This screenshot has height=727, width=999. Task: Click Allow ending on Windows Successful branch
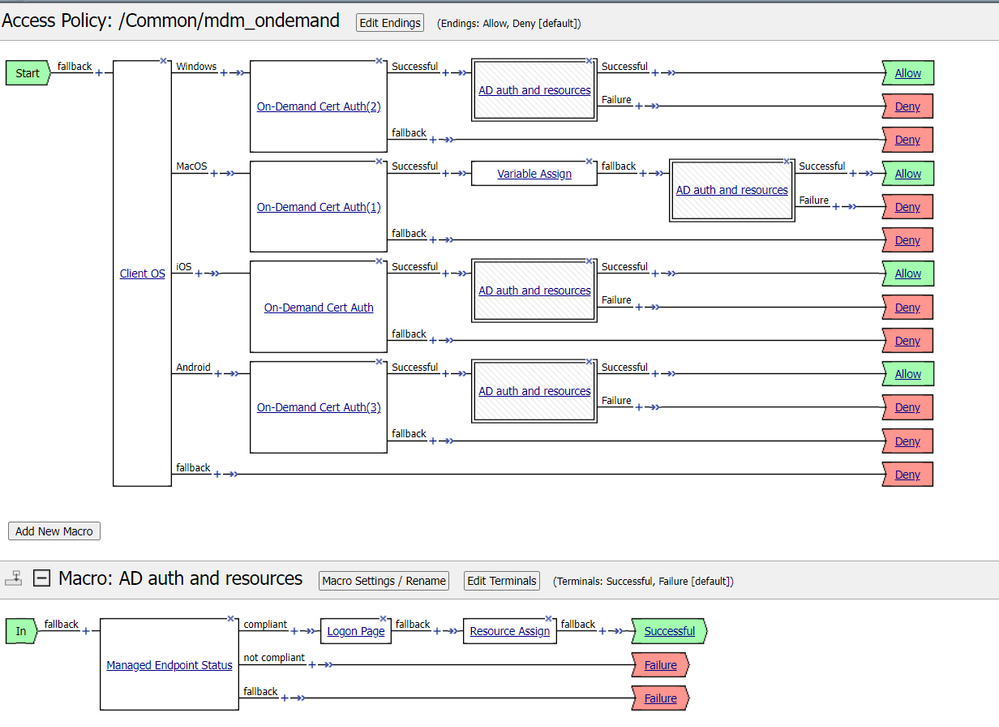908,73
